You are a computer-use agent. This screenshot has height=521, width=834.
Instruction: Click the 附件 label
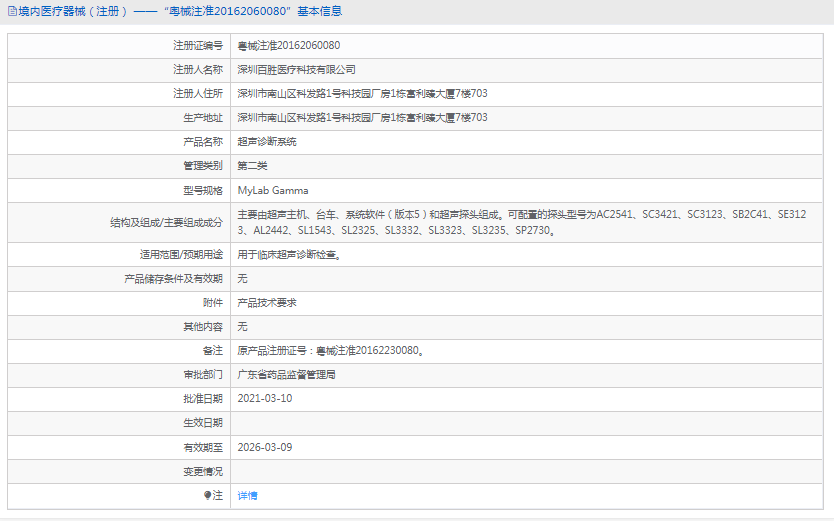pyautogui.click(x=213, y=302)
